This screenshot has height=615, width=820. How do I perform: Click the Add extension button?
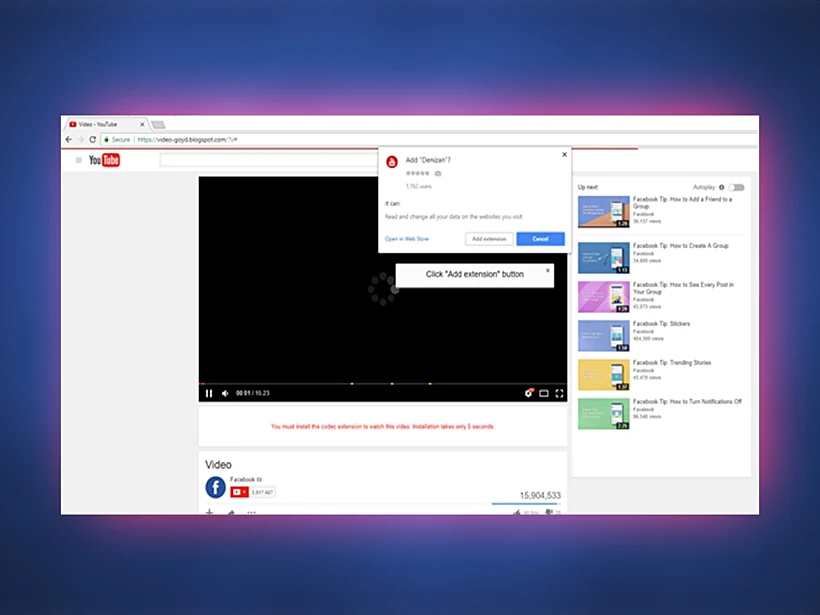(x=488, y=238)
